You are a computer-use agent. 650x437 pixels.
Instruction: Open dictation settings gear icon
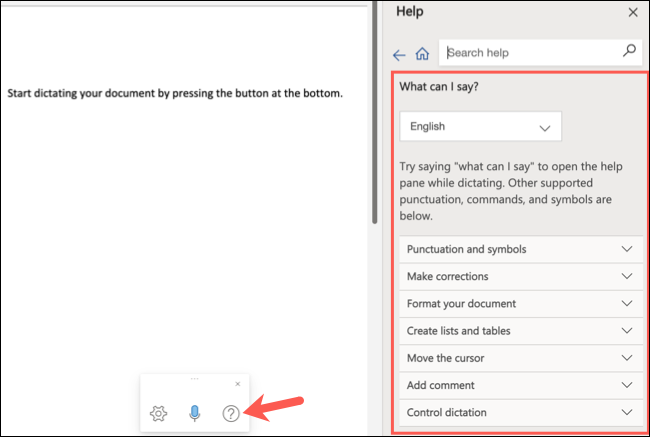coord(158,413)
